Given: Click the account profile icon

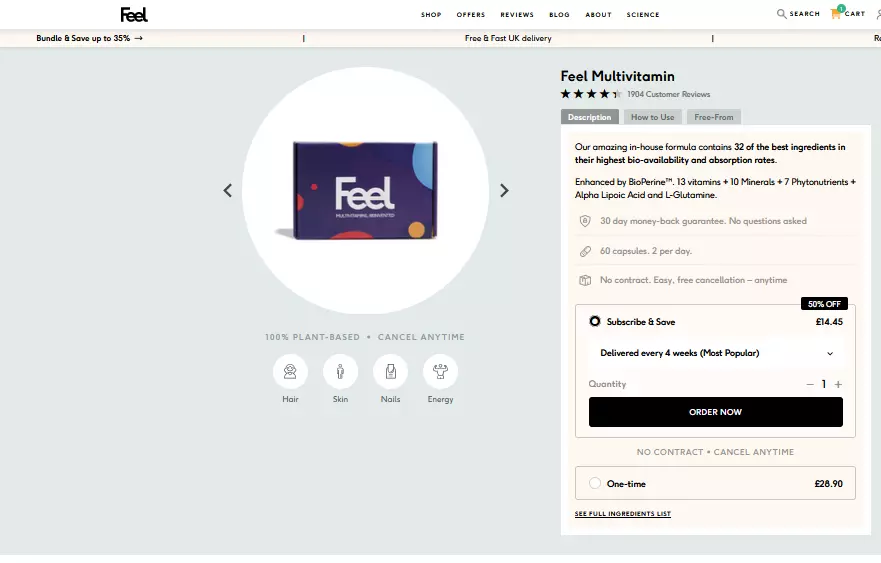Looking at the screenshot, I should click(878, 14).
